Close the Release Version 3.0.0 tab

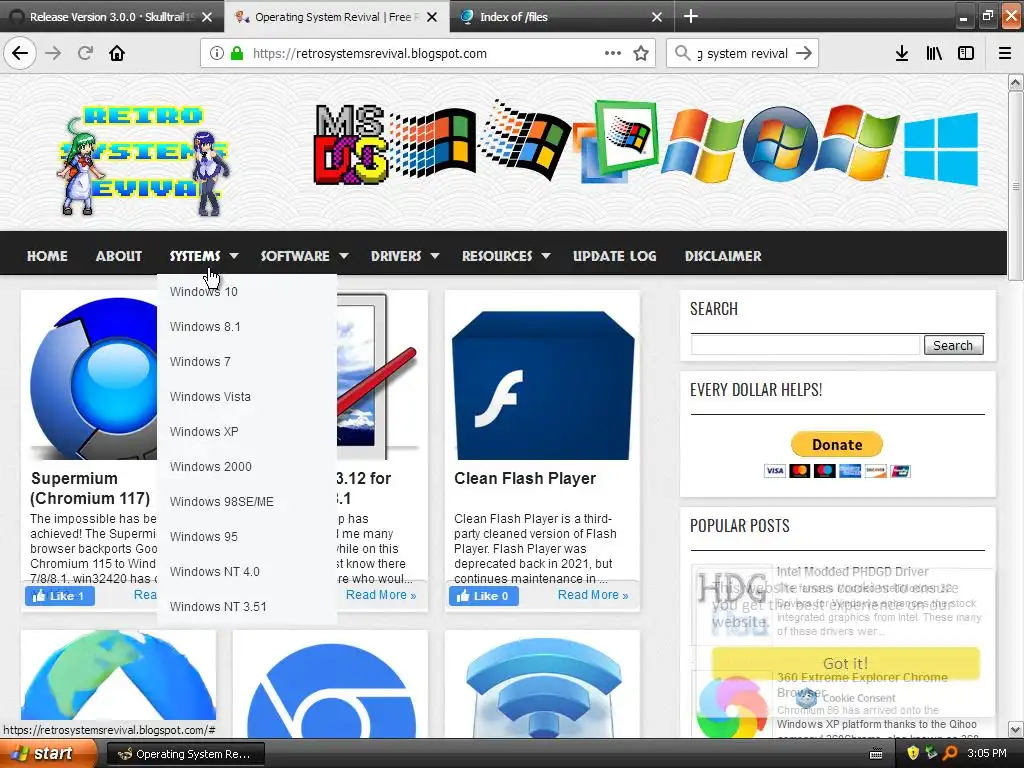[x=207, y=17]
